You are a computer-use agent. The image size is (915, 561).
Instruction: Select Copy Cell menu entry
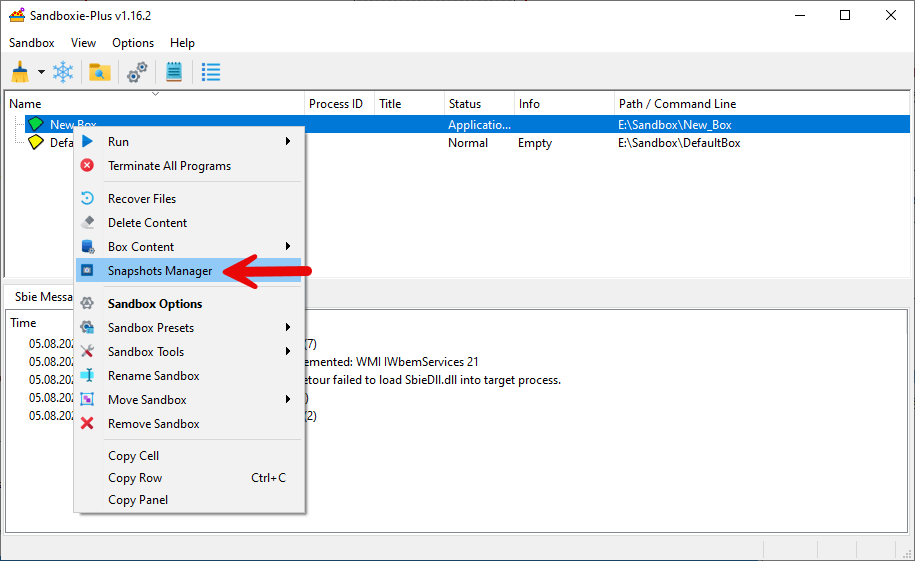(188, 455)
